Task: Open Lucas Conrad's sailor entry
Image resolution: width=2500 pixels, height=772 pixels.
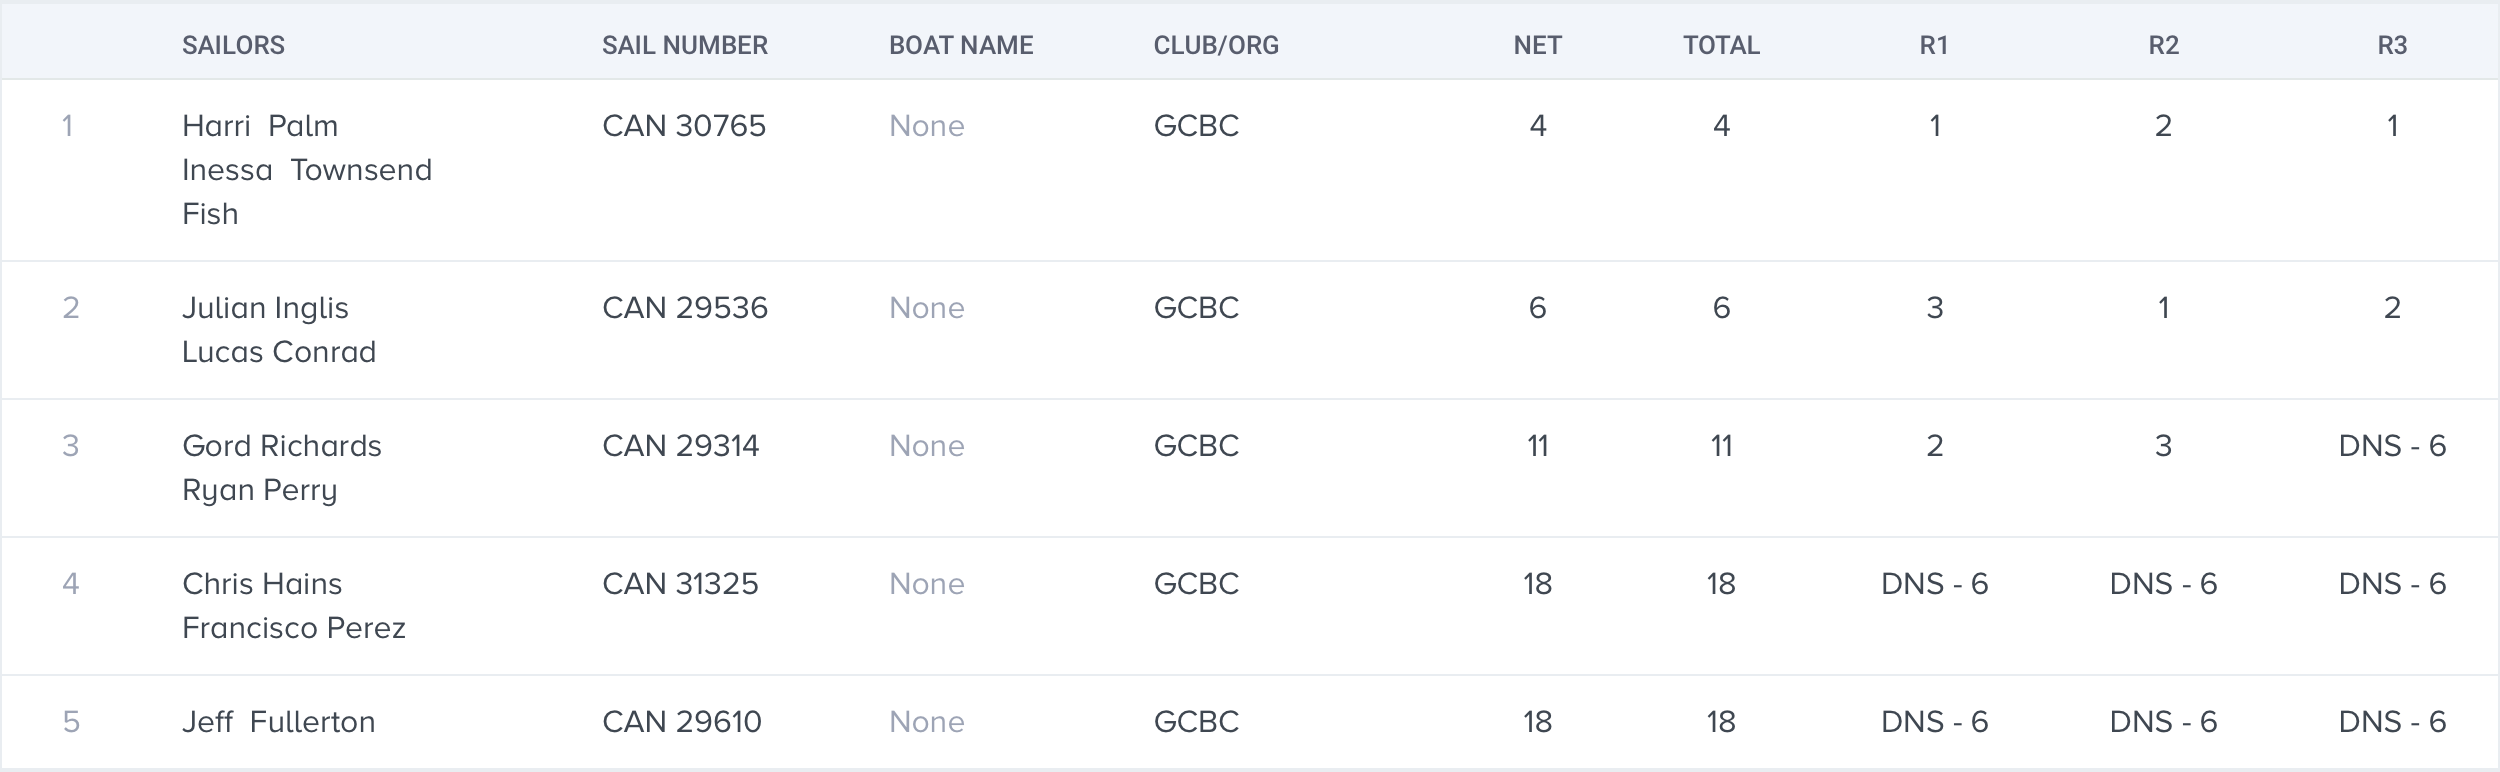Action: [279, 352]
